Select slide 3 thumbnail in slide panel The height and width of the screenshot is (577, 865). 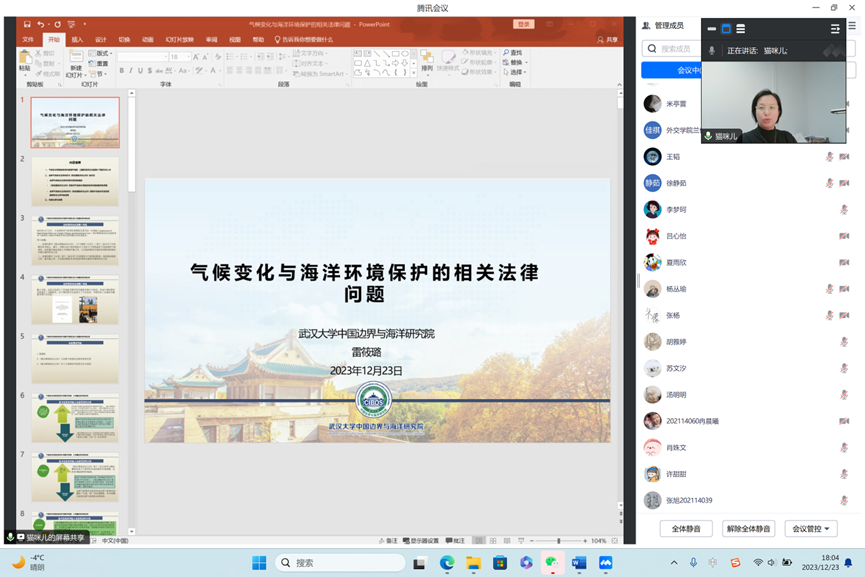[75, 241]
